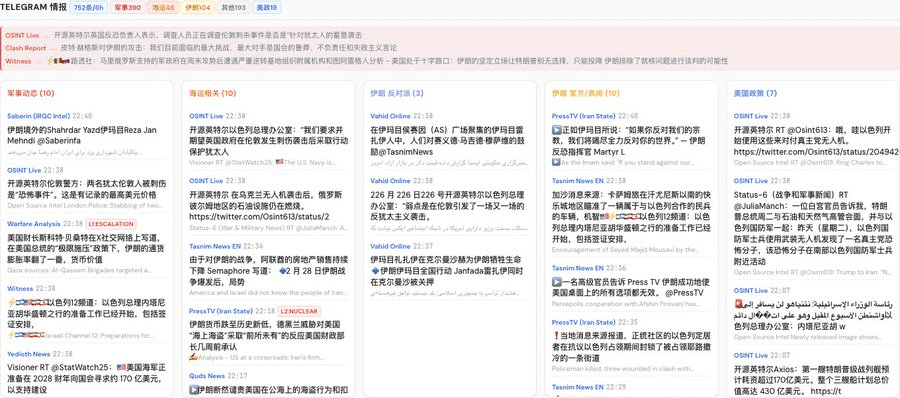Open the Saberin (IRGC Intel) source link
Viewport: 900px width, 398px height.
coord(38,116)
